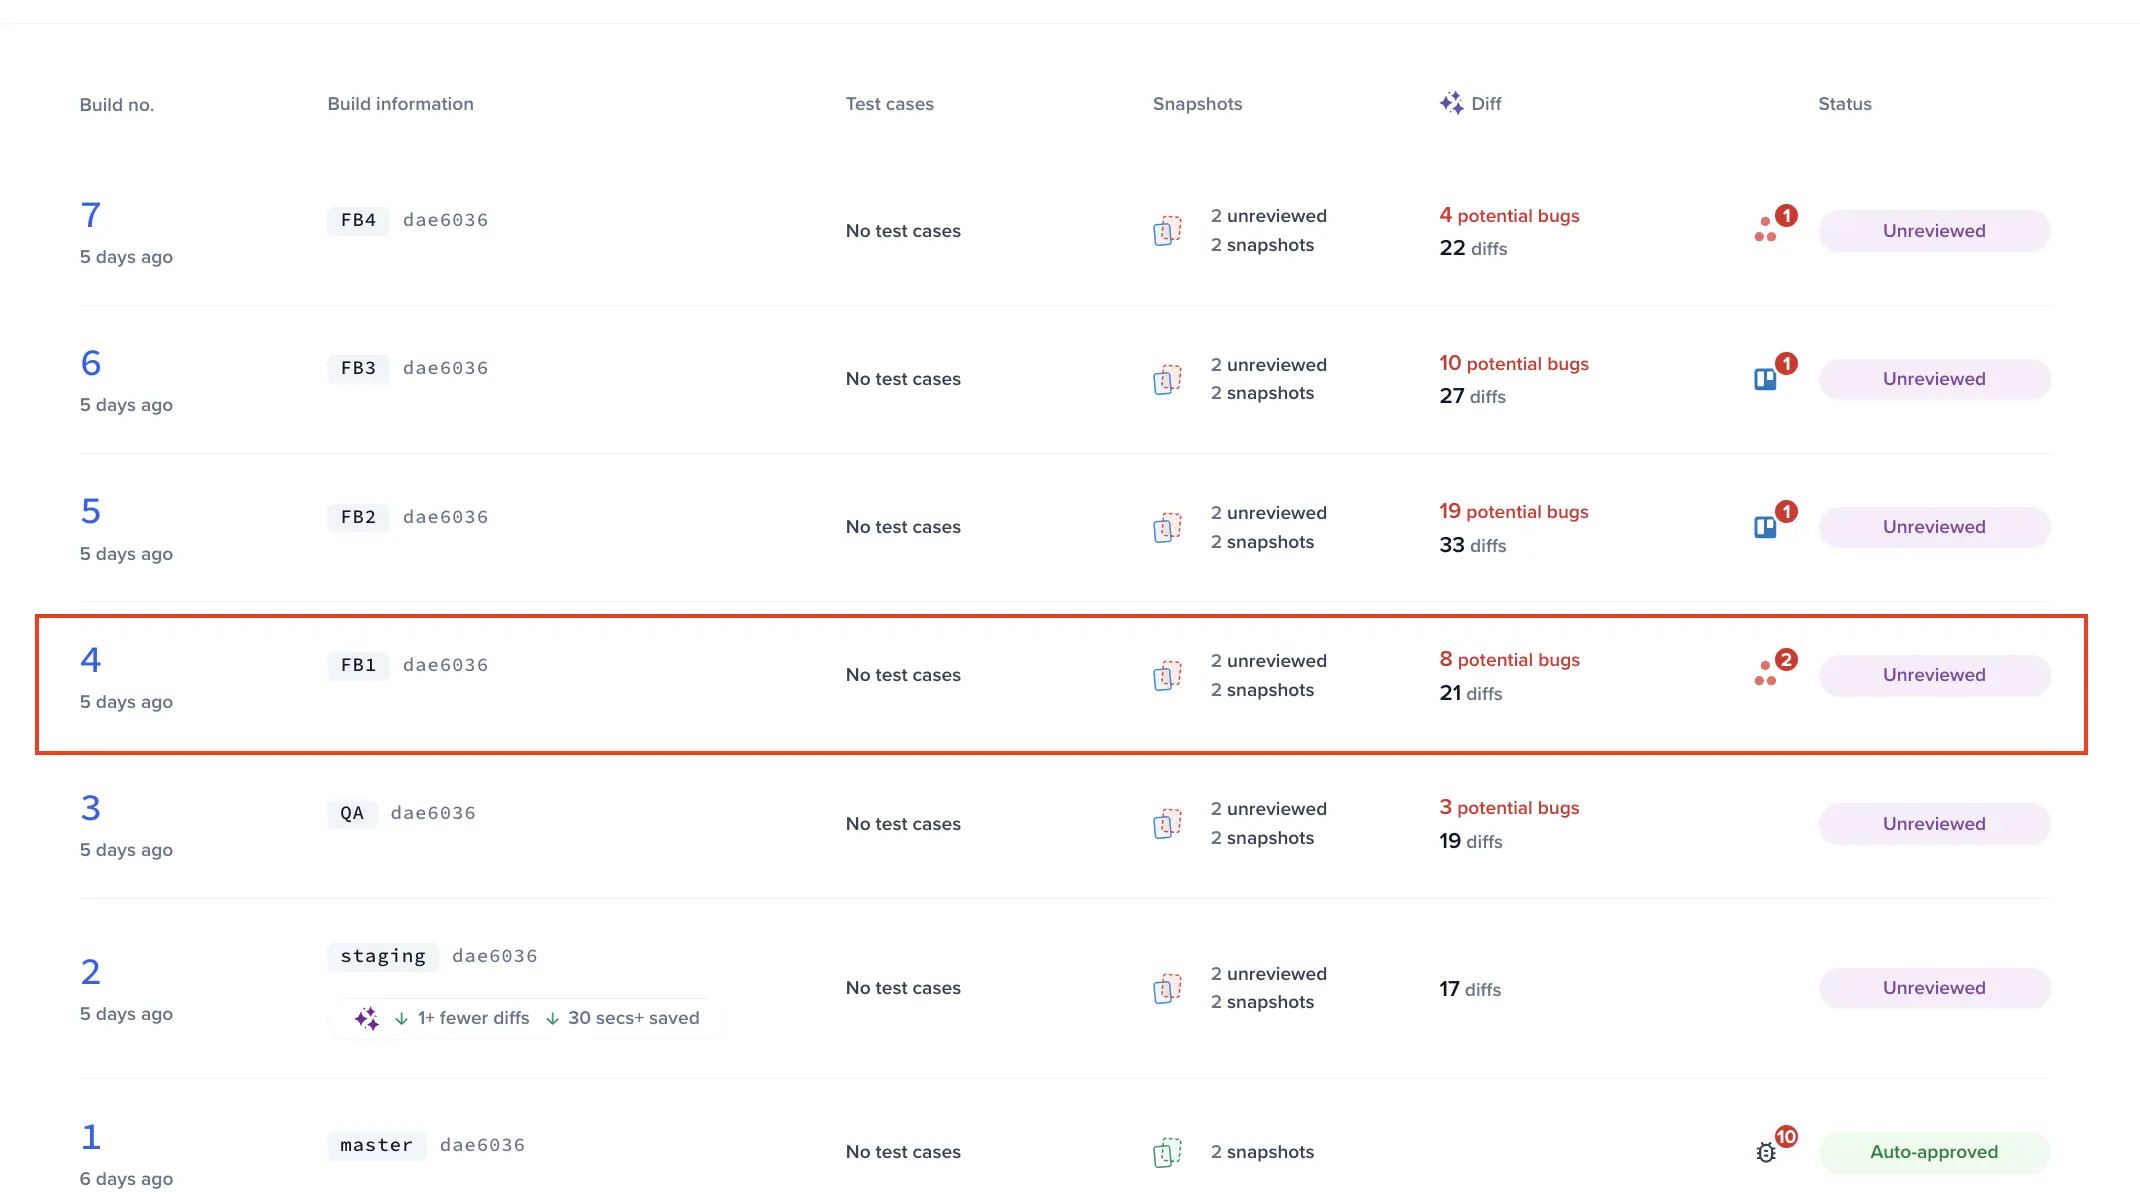Click the sparkle icon beside Diff header

coord(1451,103)
